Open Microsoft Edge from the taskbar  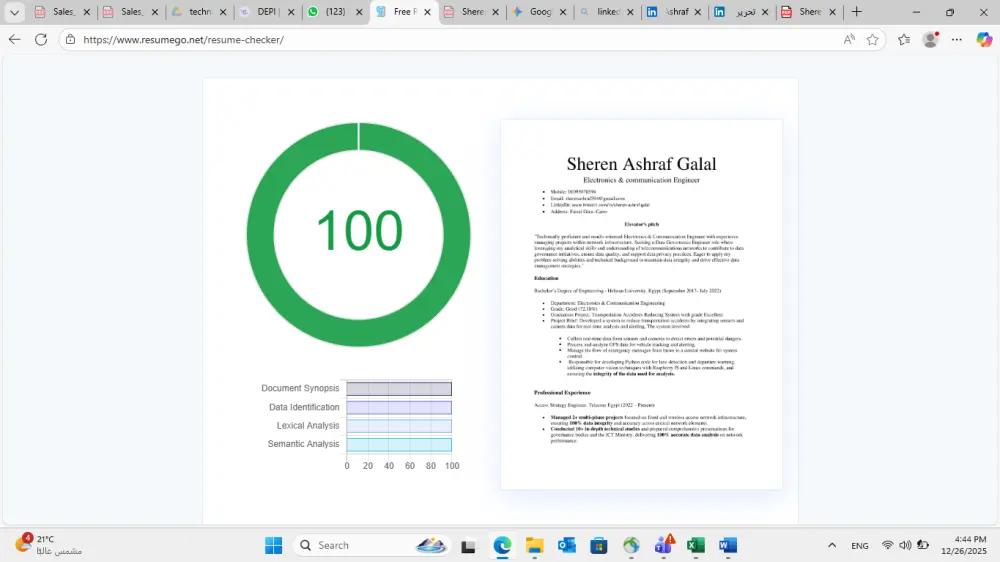[x=502, y=545]
